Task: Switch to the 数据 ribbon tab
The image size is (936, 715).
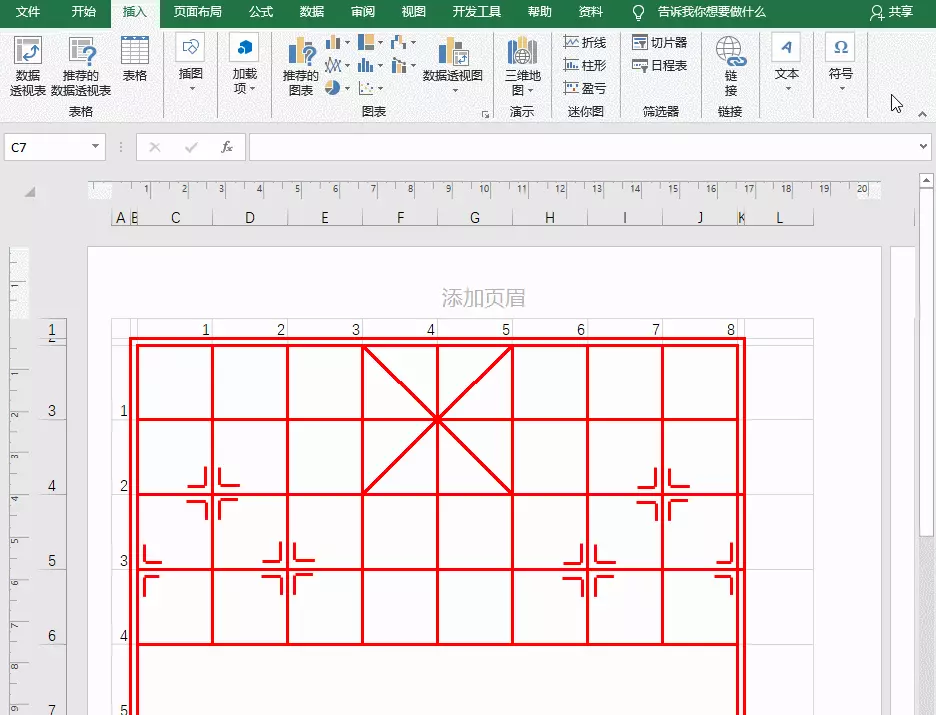Action: point(311,14)
